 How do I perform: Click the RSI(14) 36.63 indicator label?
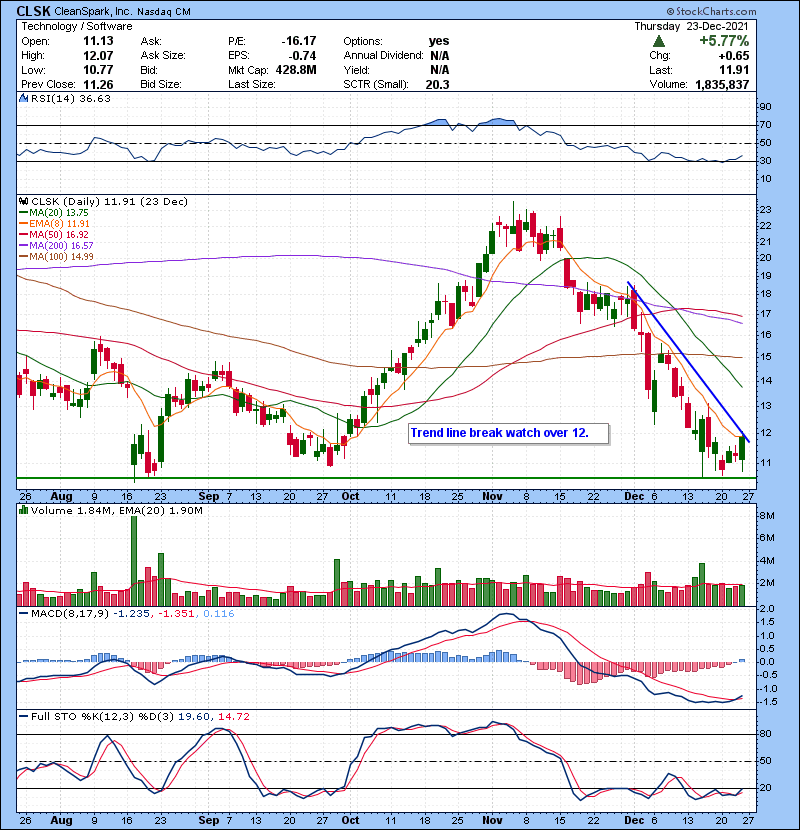71,98
